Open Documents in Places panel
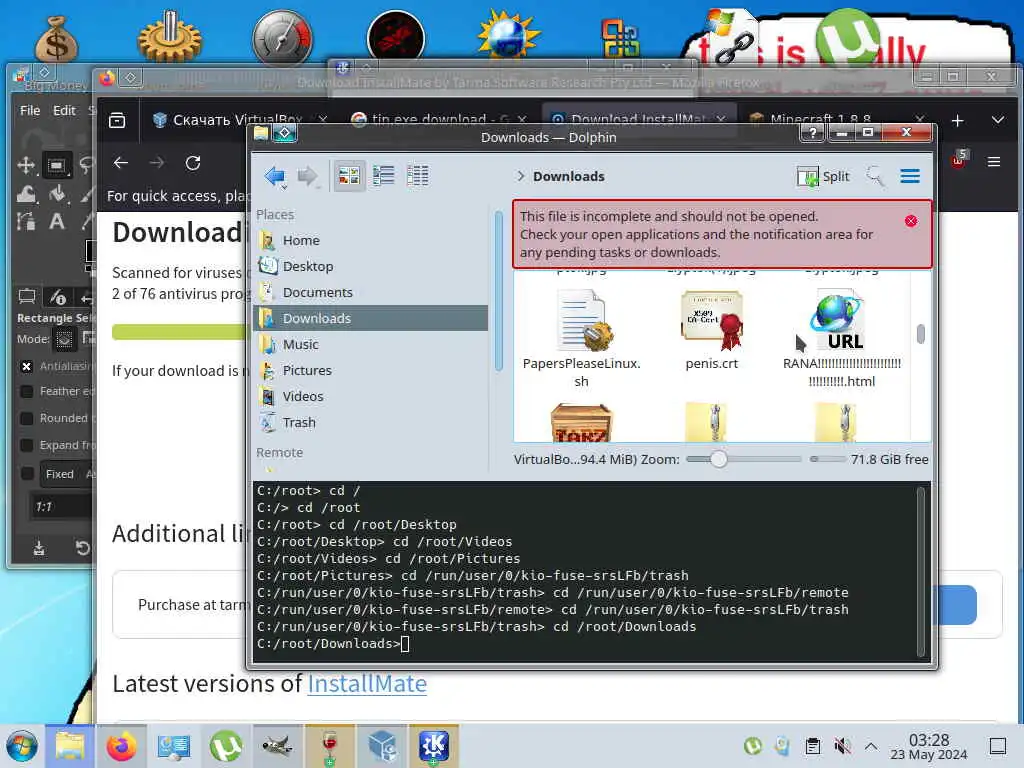 370,293
